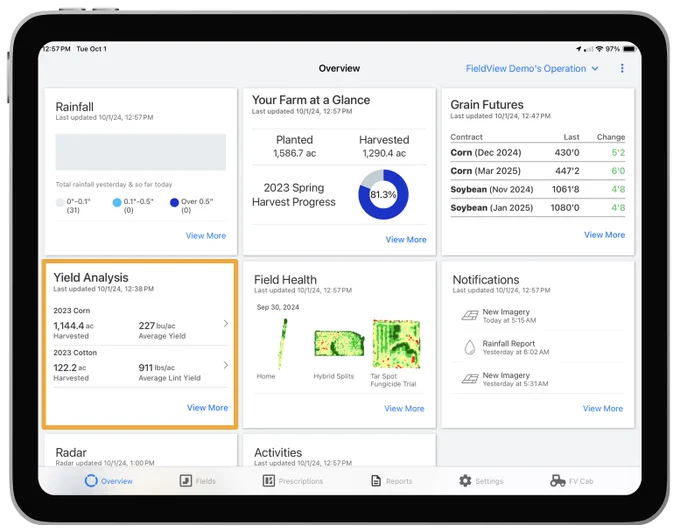The image size is (680, 532).
Task: Click Harvested 1,290.4 ac value
Action: point(384,153)
